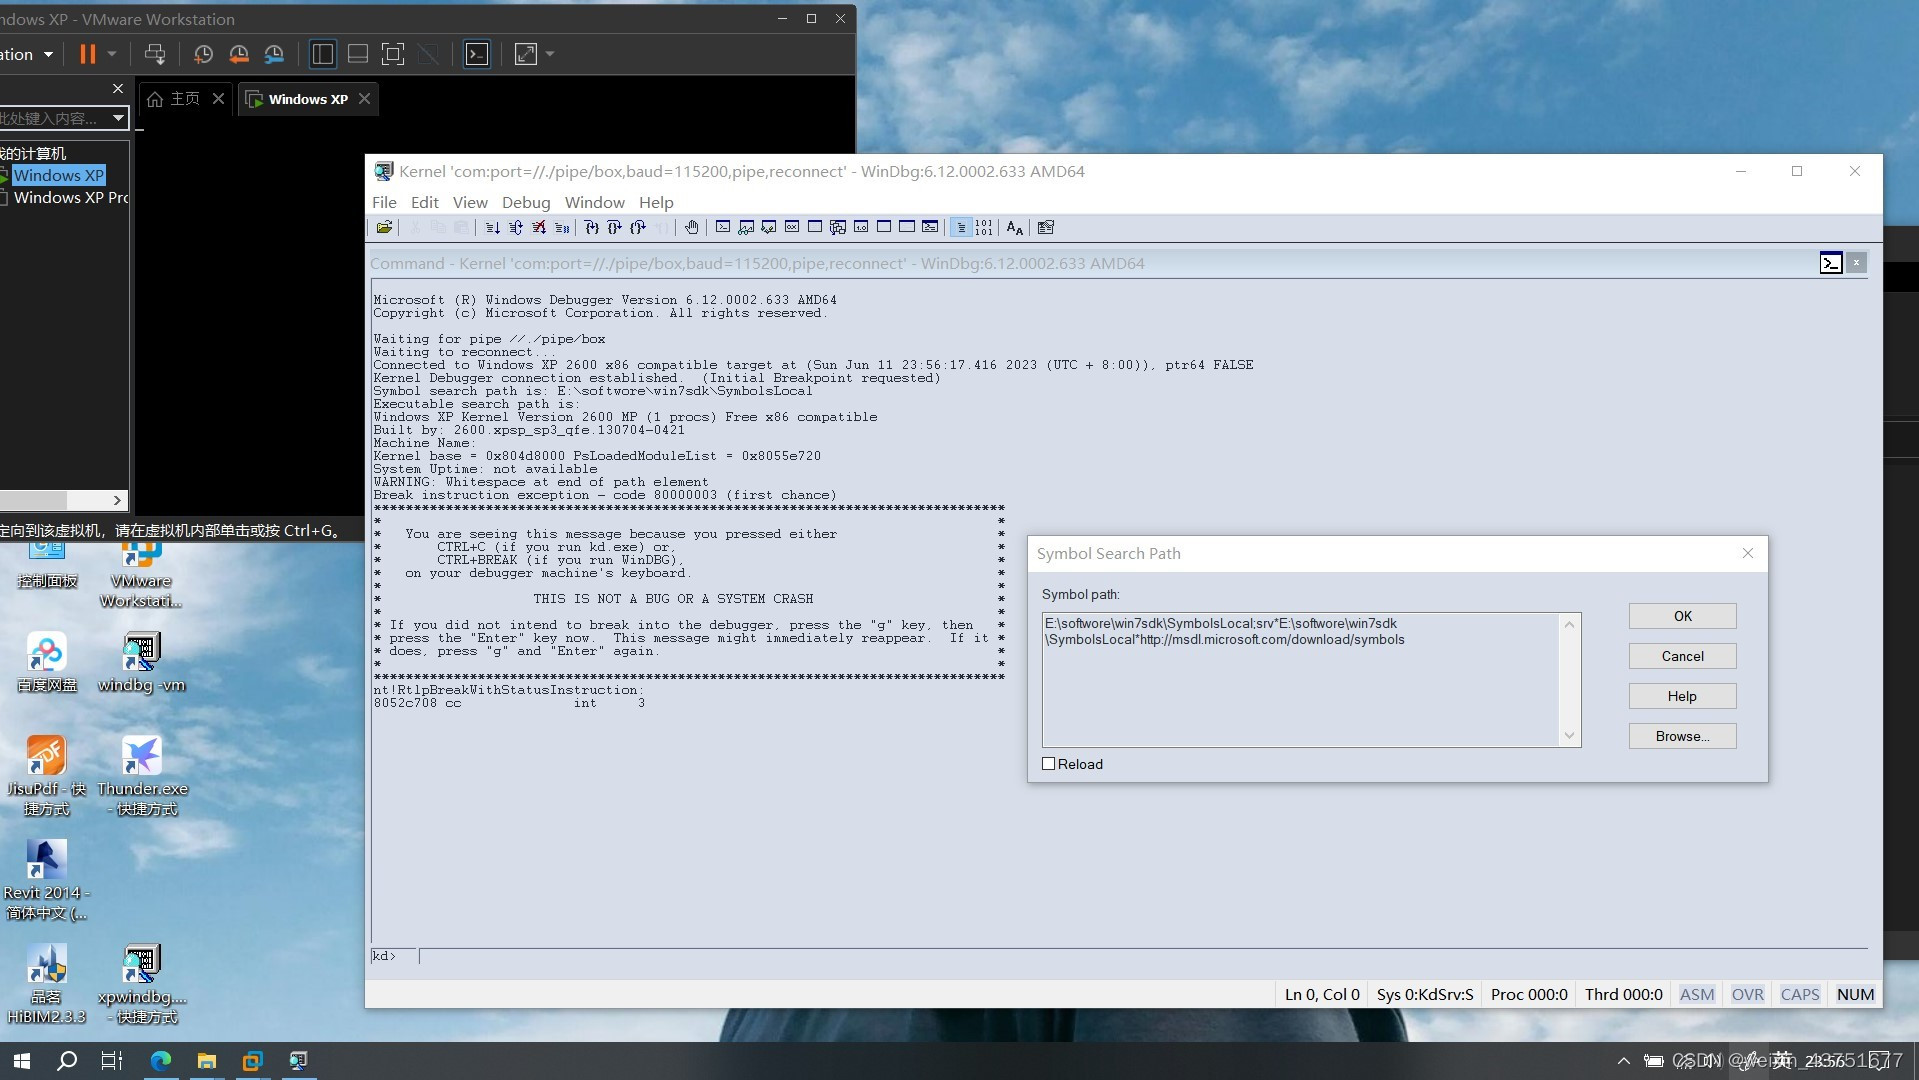Click the insert breakpoint hand icon
This screenshot has width=1919, height=1080.
tap(691, 227)
